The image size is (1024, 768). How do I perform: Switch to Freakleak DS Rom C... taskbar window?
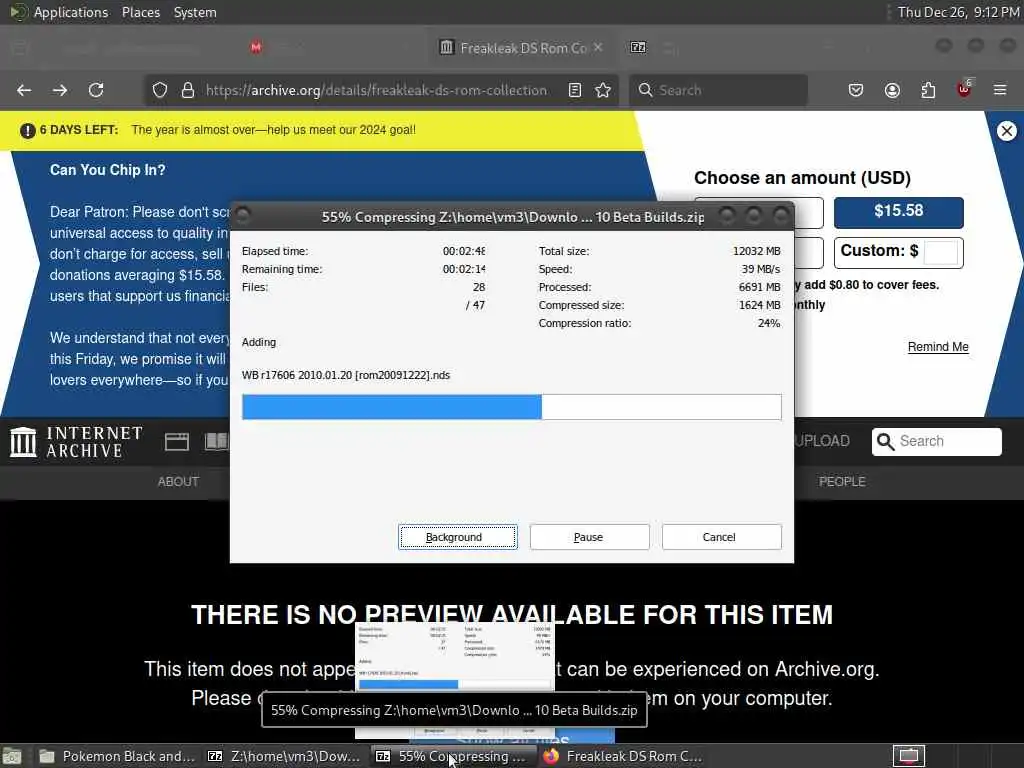622,756
